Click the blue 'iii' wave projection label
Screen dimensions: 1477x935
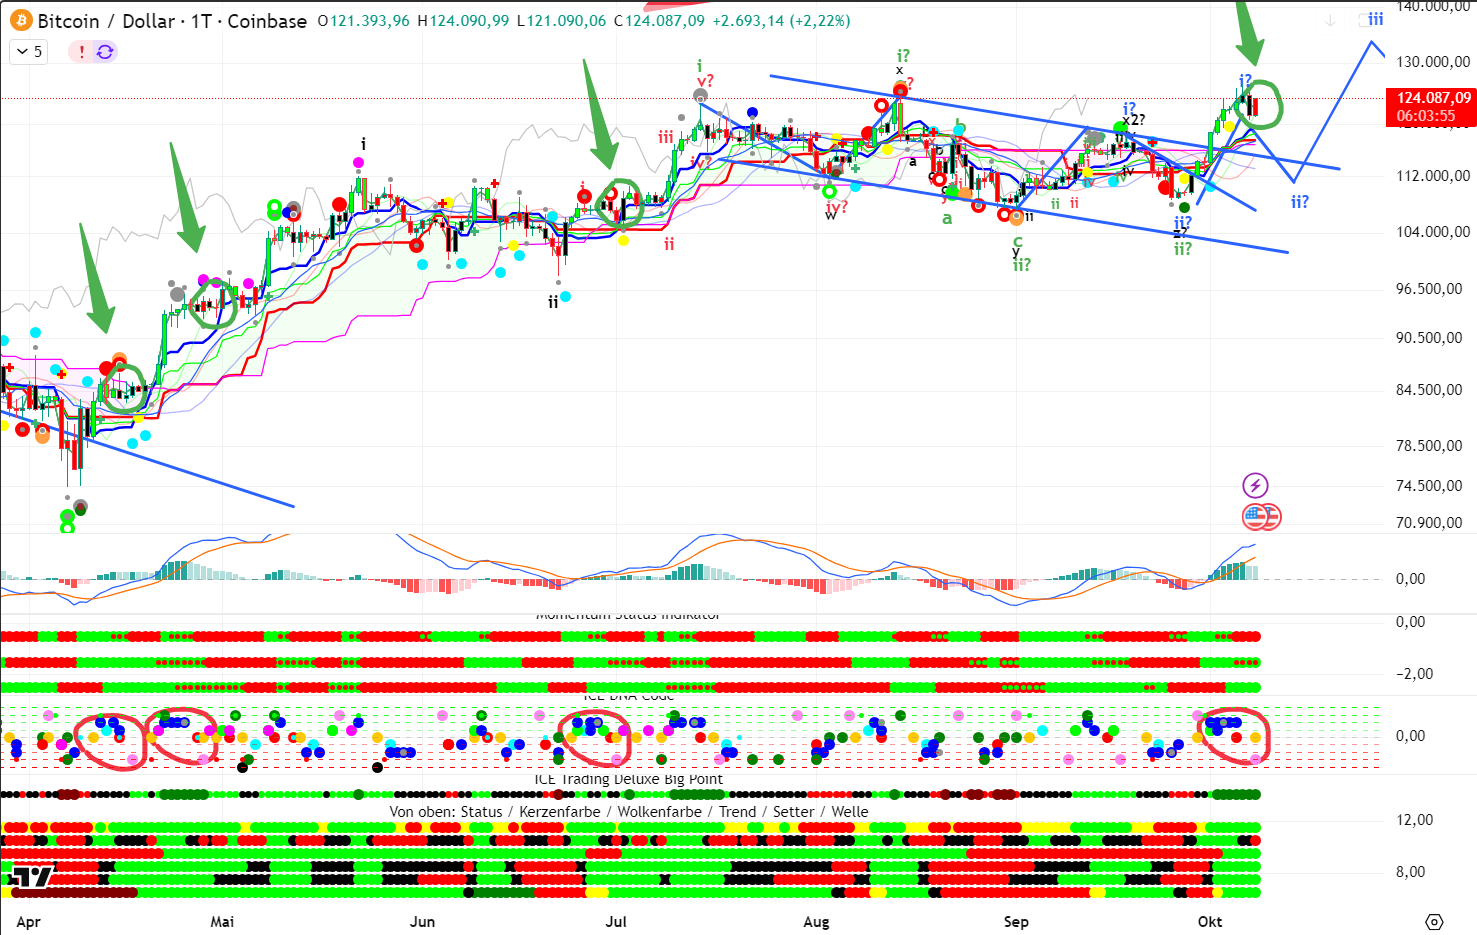1376,19
